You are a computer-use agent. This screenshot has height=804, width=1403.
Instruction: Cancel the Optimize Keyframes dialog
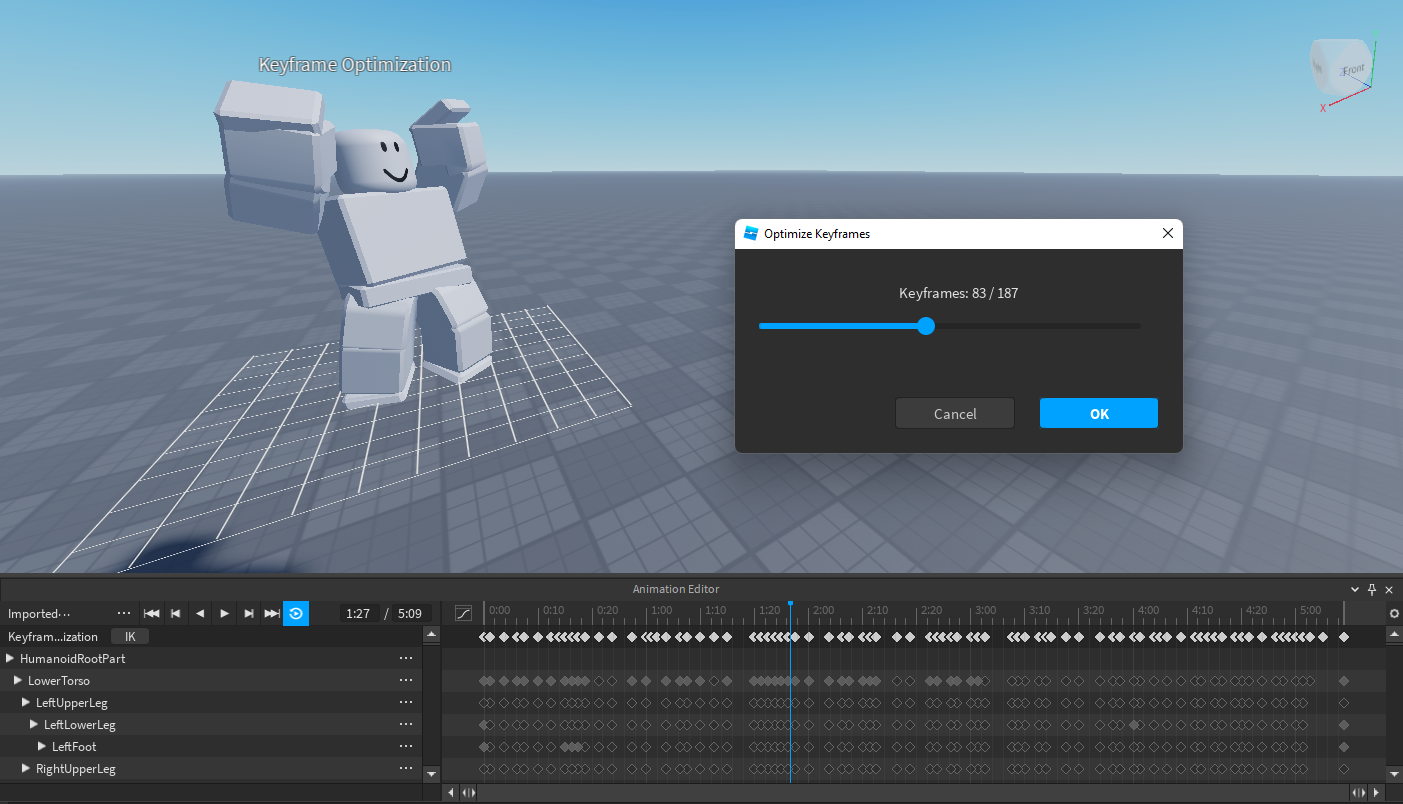pos(954,413)
